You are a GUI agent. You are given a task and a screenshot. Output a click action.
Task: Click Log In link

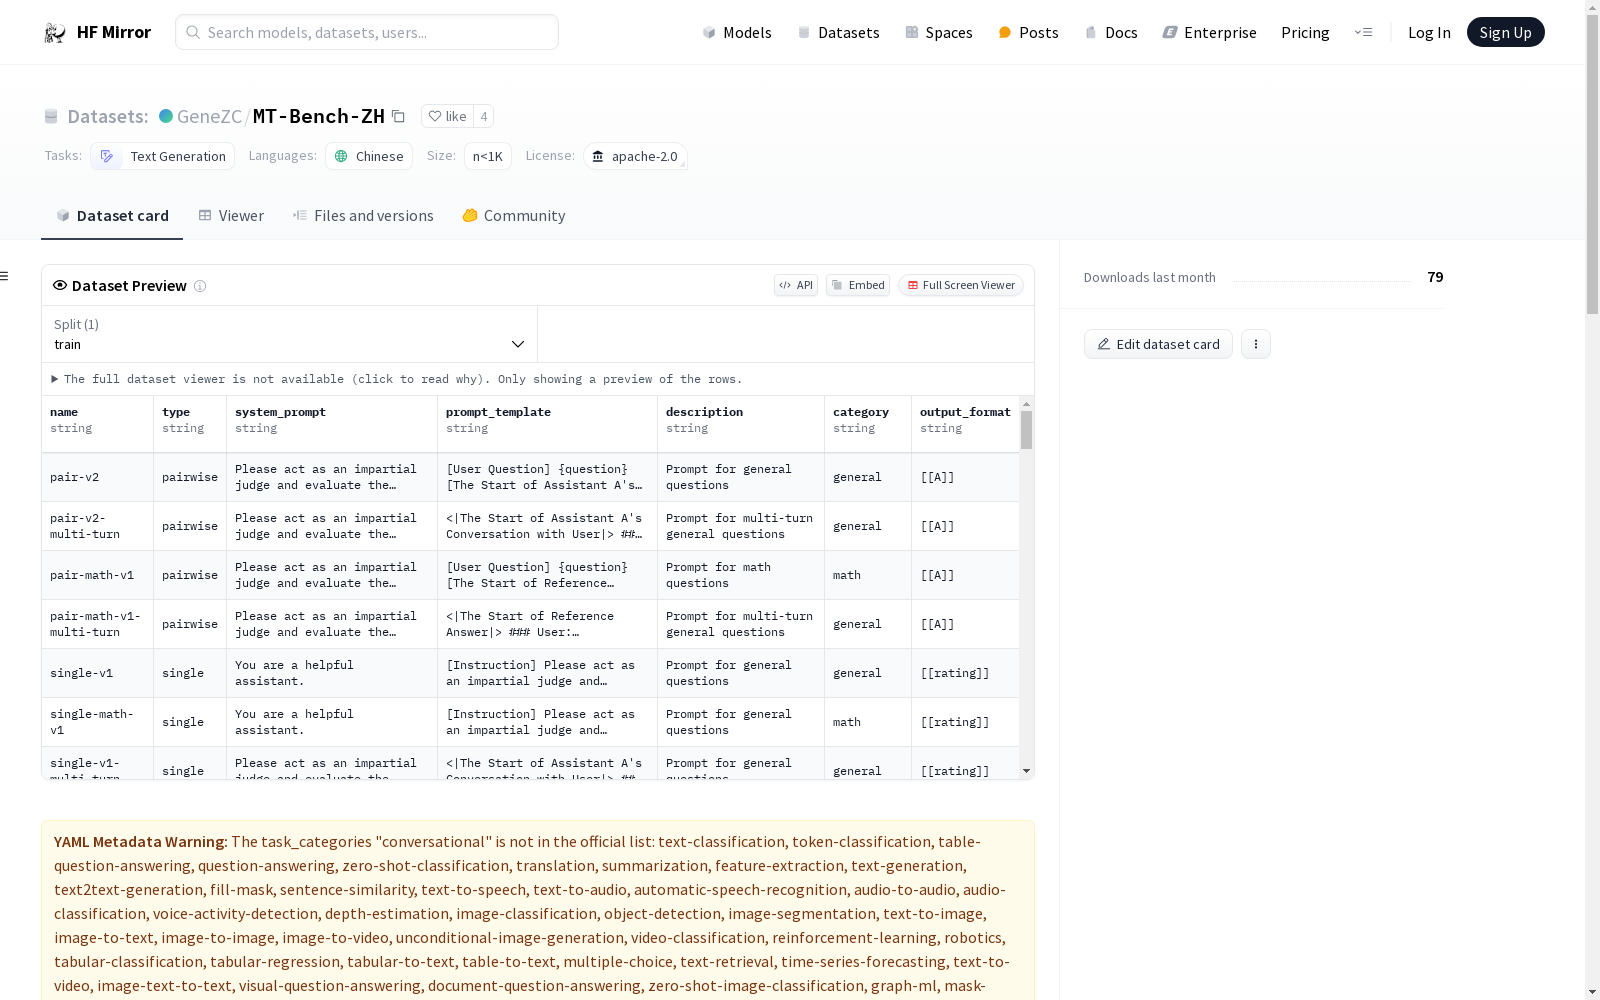coord(1429,32)
